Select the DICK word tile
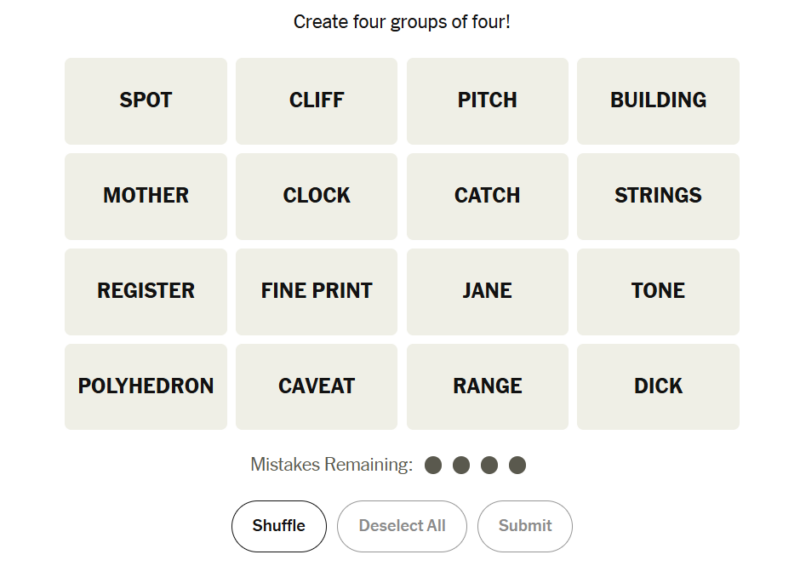Viewport: 800px width, 566px height. click(x=658, y=386)
